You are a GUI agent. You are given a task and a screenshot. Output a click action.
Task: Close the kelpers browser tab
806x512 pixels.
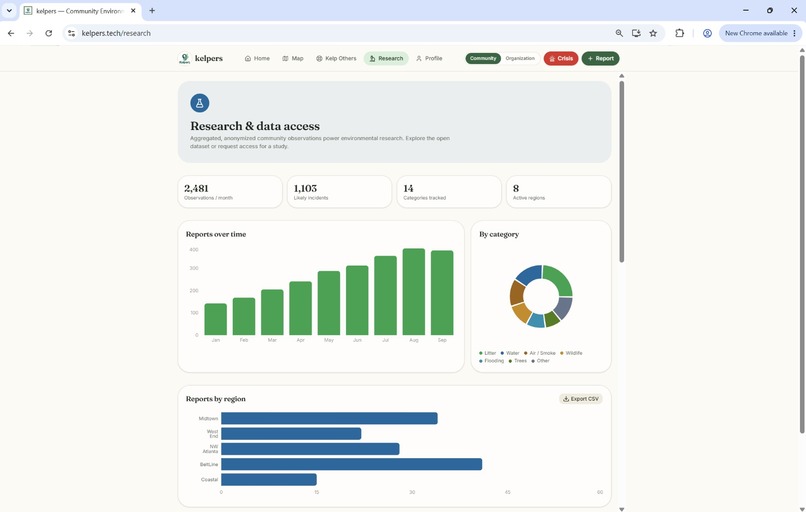[133, 10]
